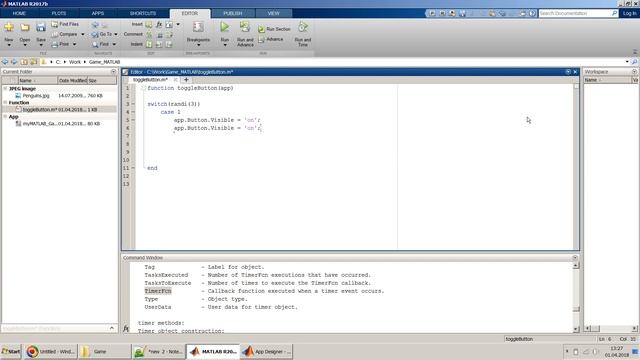Click the Advance button
The height and width of the screenshot is (360, 640).
271,39
